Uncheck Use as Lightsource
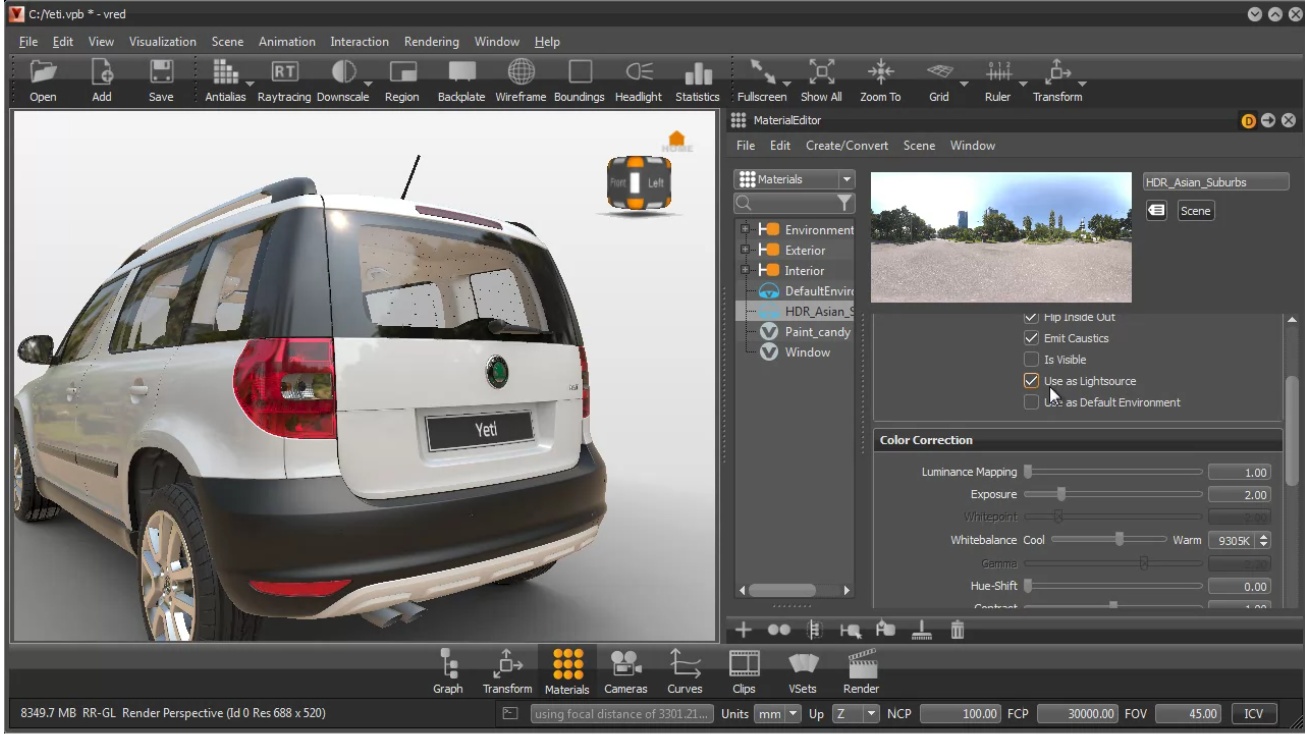Viewport: 1305px width, 735px height. coord(1031,381)
